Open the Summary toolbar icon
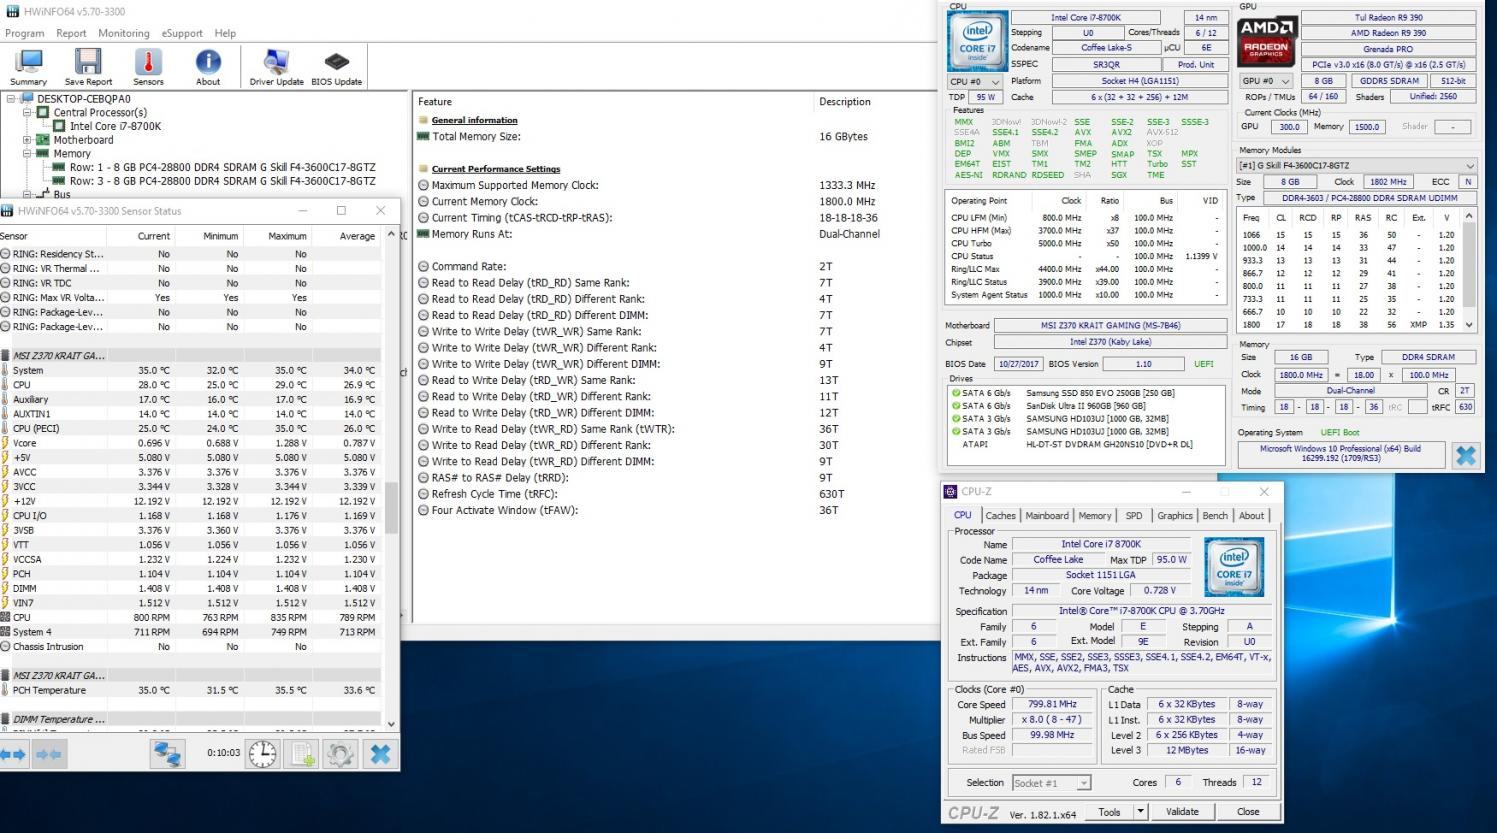The image size is (1497, 833). coord(28,67)
